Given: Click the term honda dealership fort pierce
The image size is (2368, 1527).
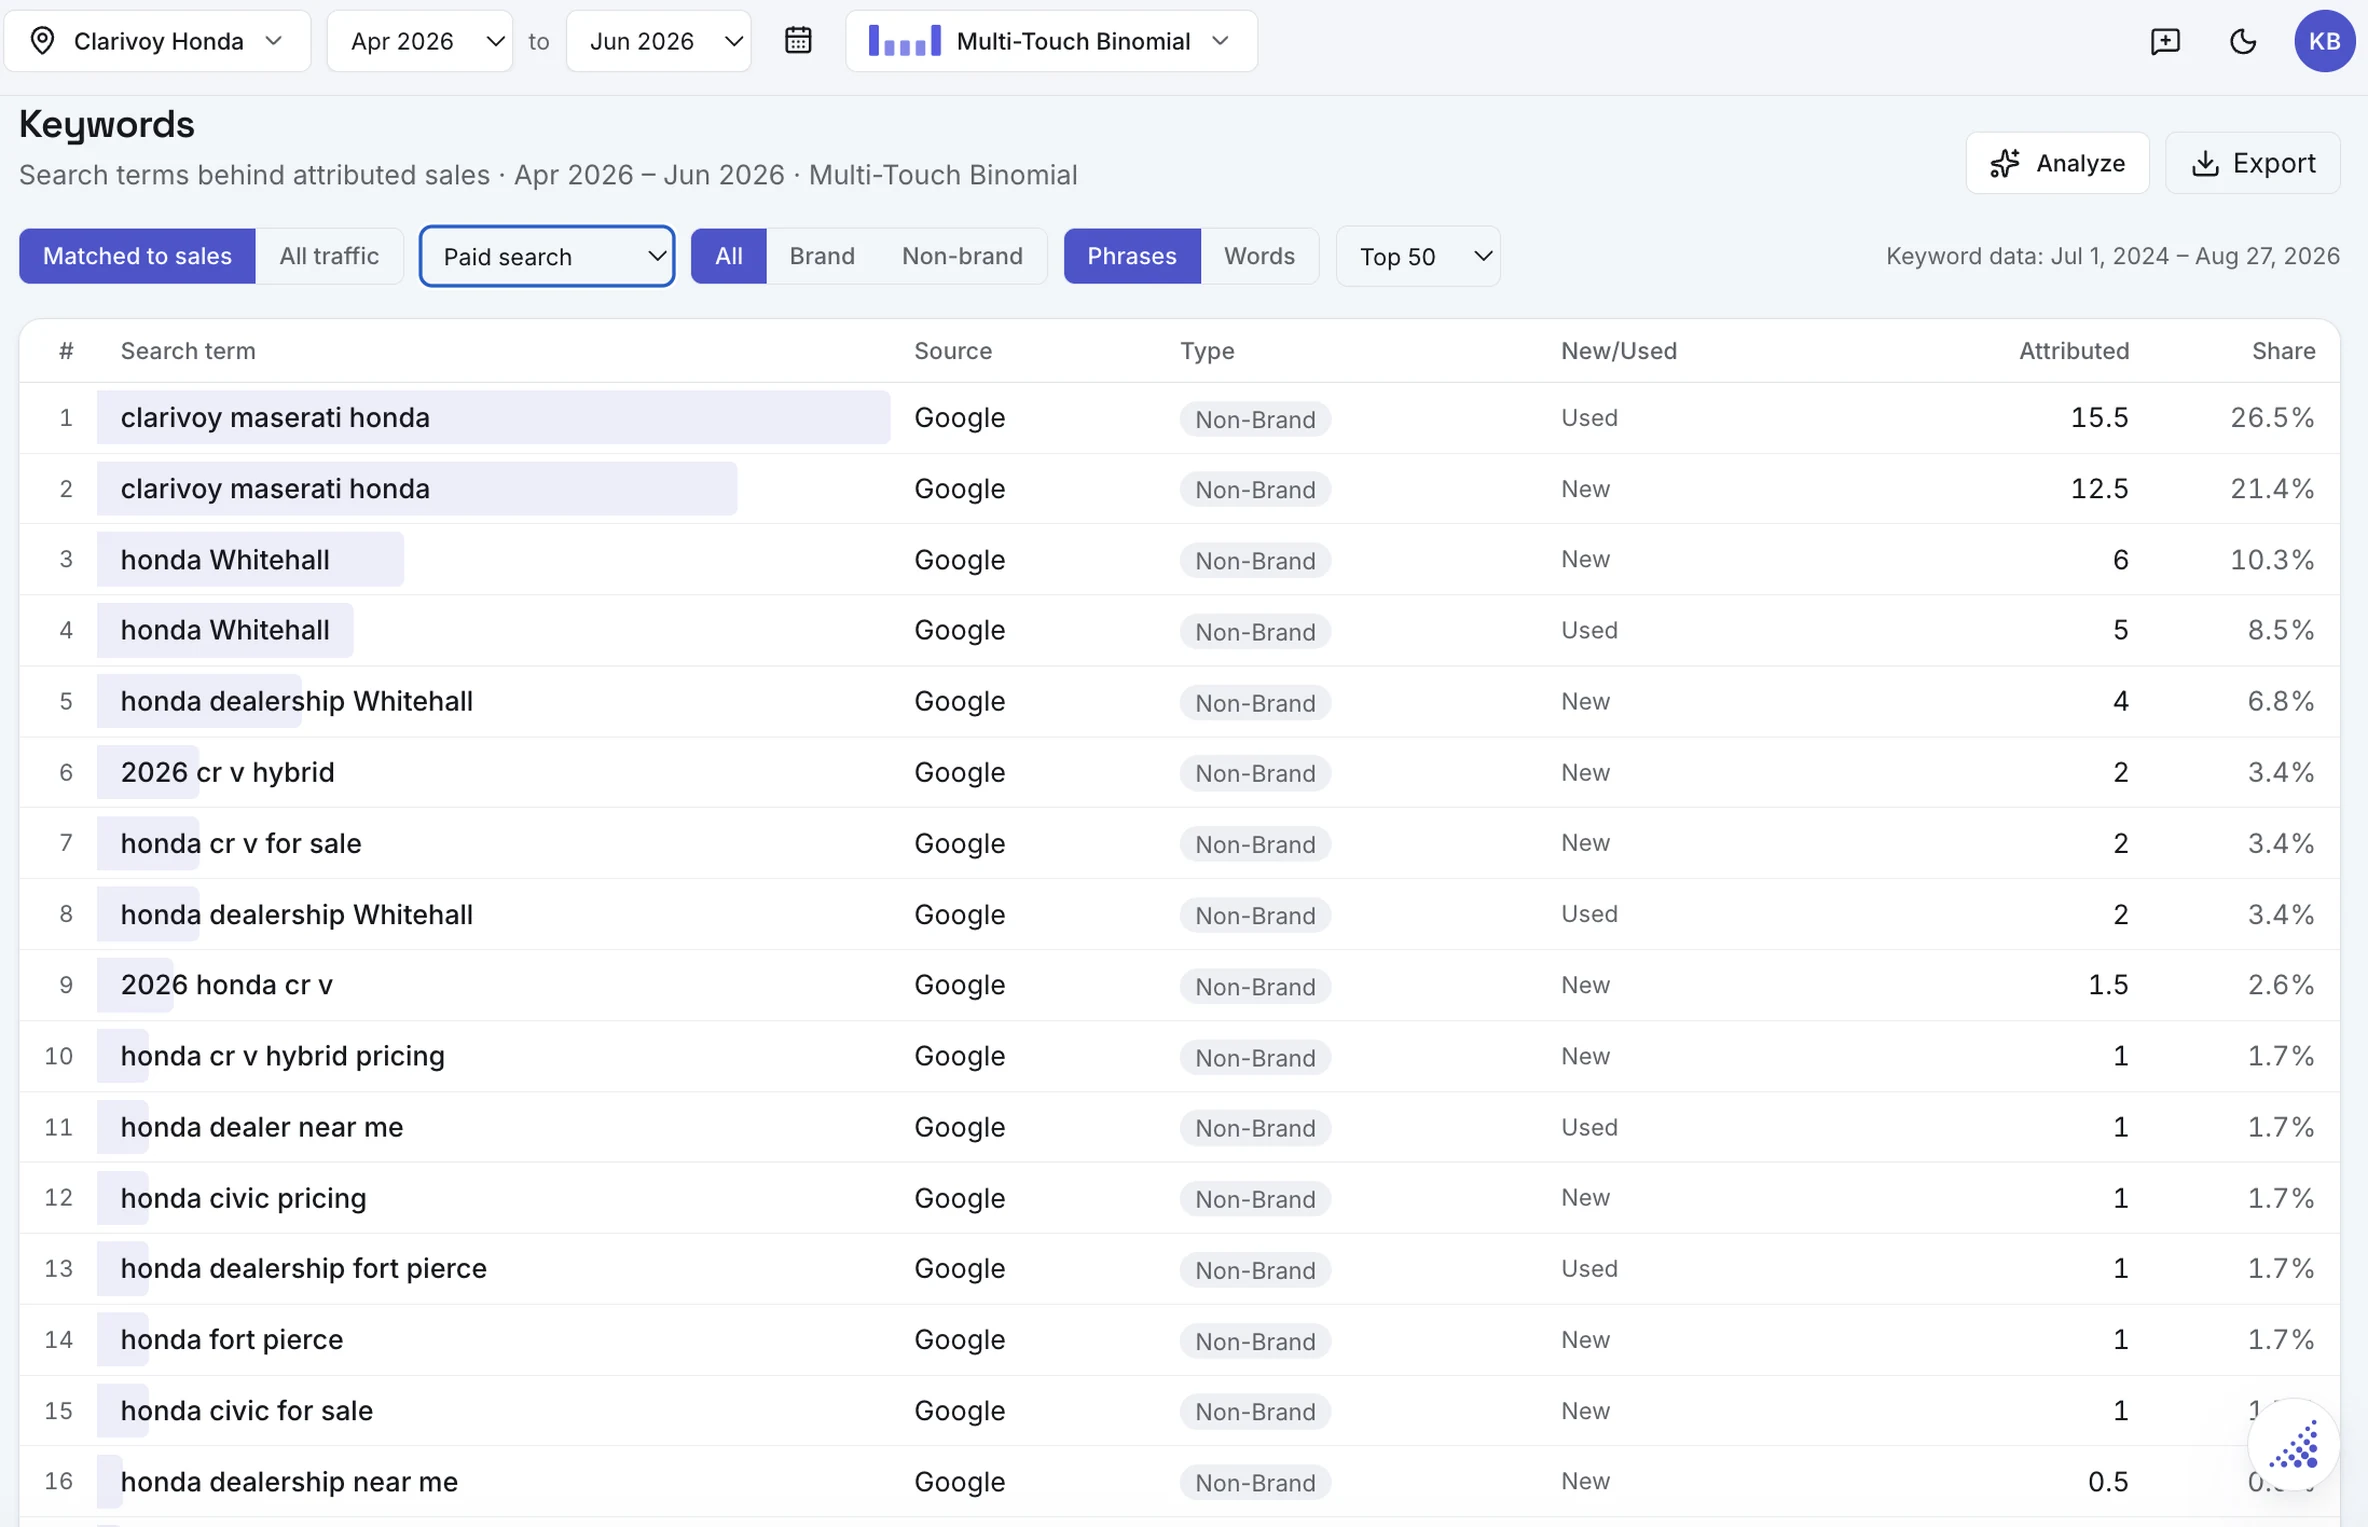Looking at the screenshot, I should point(304,1268).
